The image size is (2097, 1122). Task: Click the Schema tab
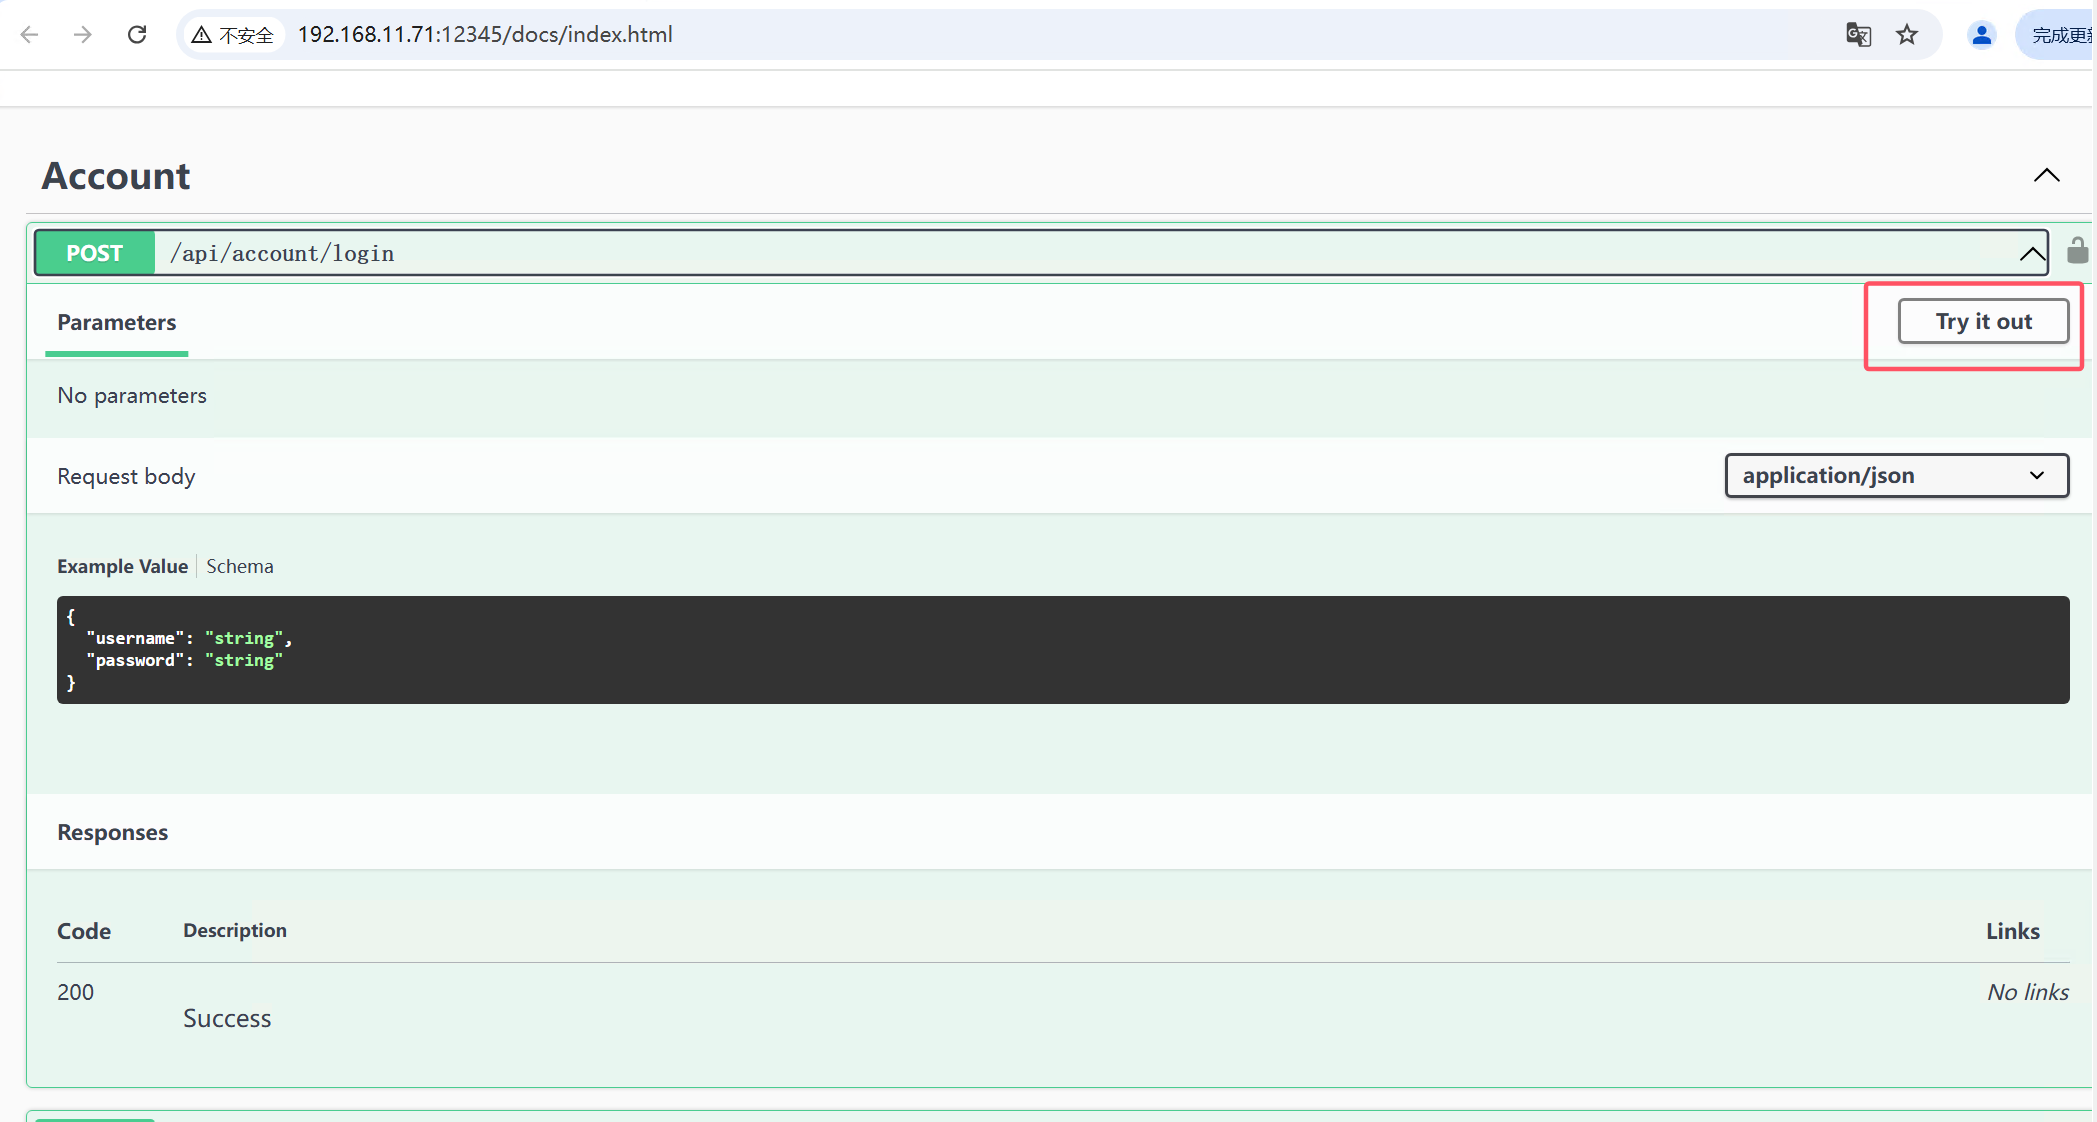point(239,566)
